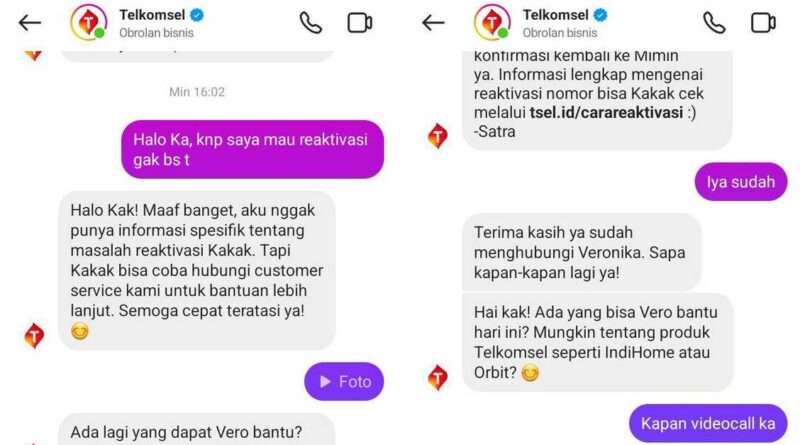
Task: Select the 'Iya sudah' sent message
Action: point(741,182)
